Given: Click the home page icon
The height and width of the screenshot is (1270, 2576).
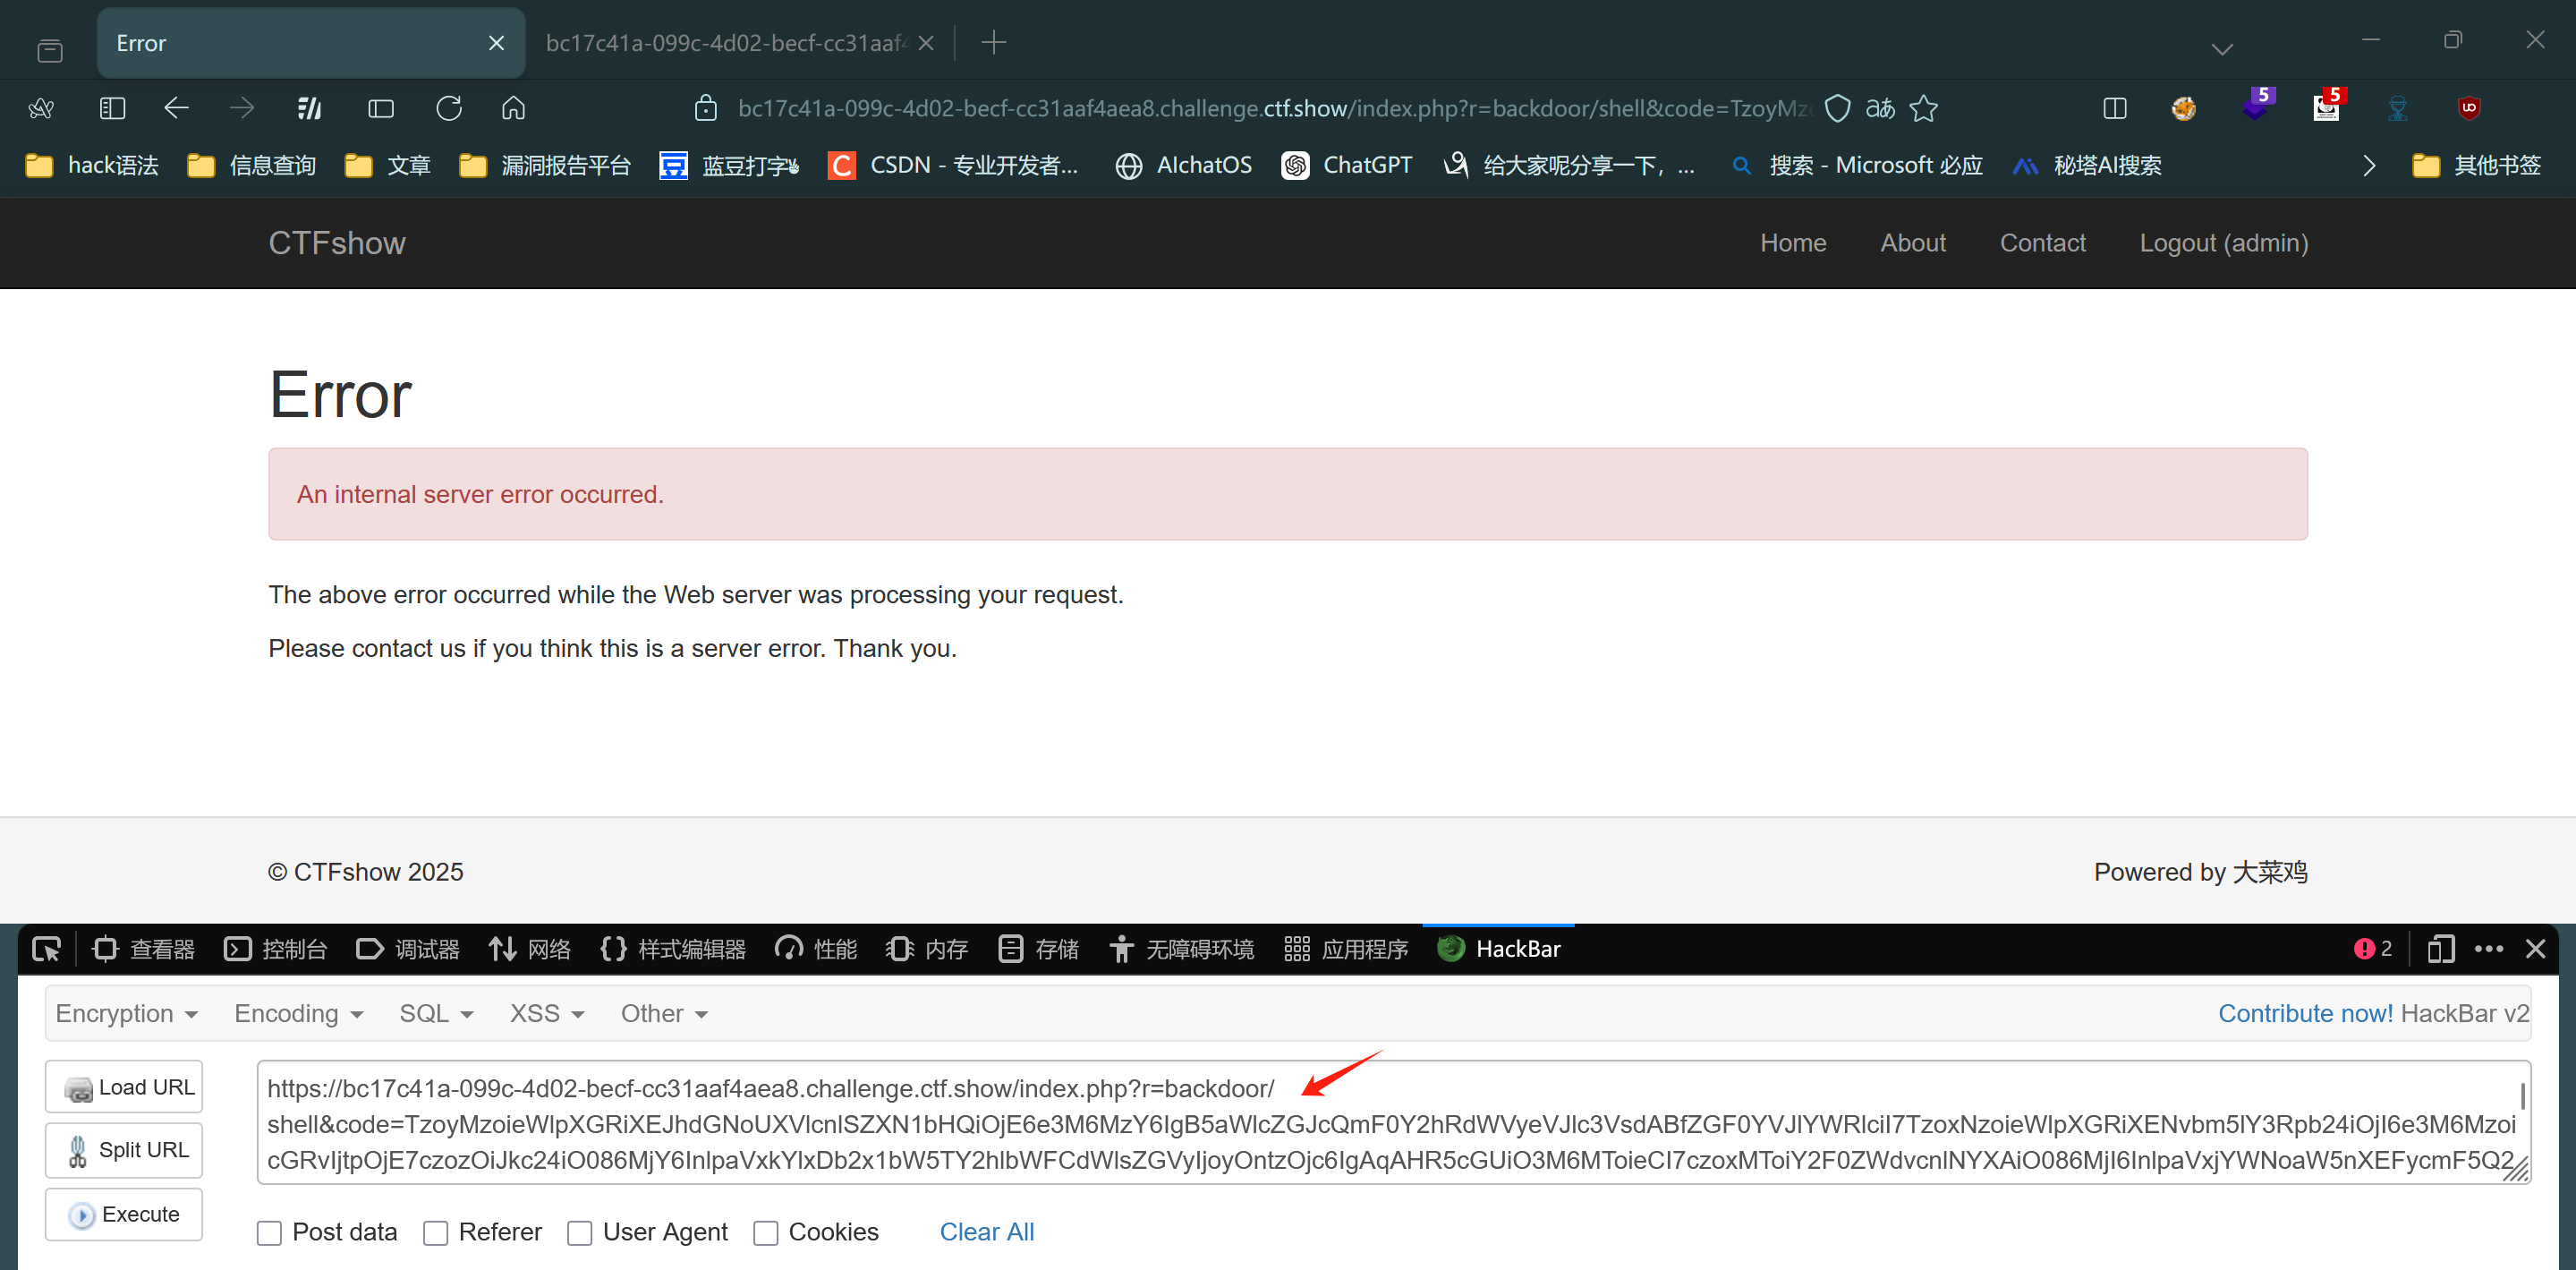Looking at the screenshot, I should tap(513, 108).
